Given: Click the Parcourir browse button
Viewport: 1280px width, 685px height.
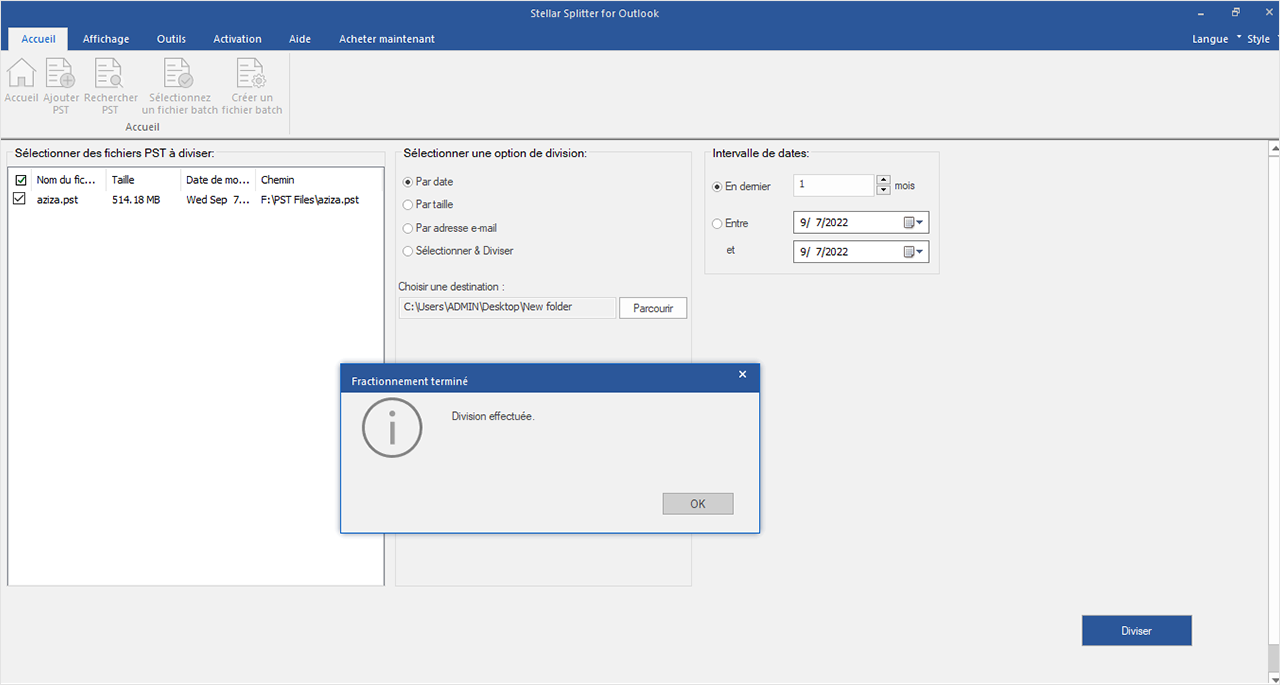Looking at the screenshot, I should [653, 308].
